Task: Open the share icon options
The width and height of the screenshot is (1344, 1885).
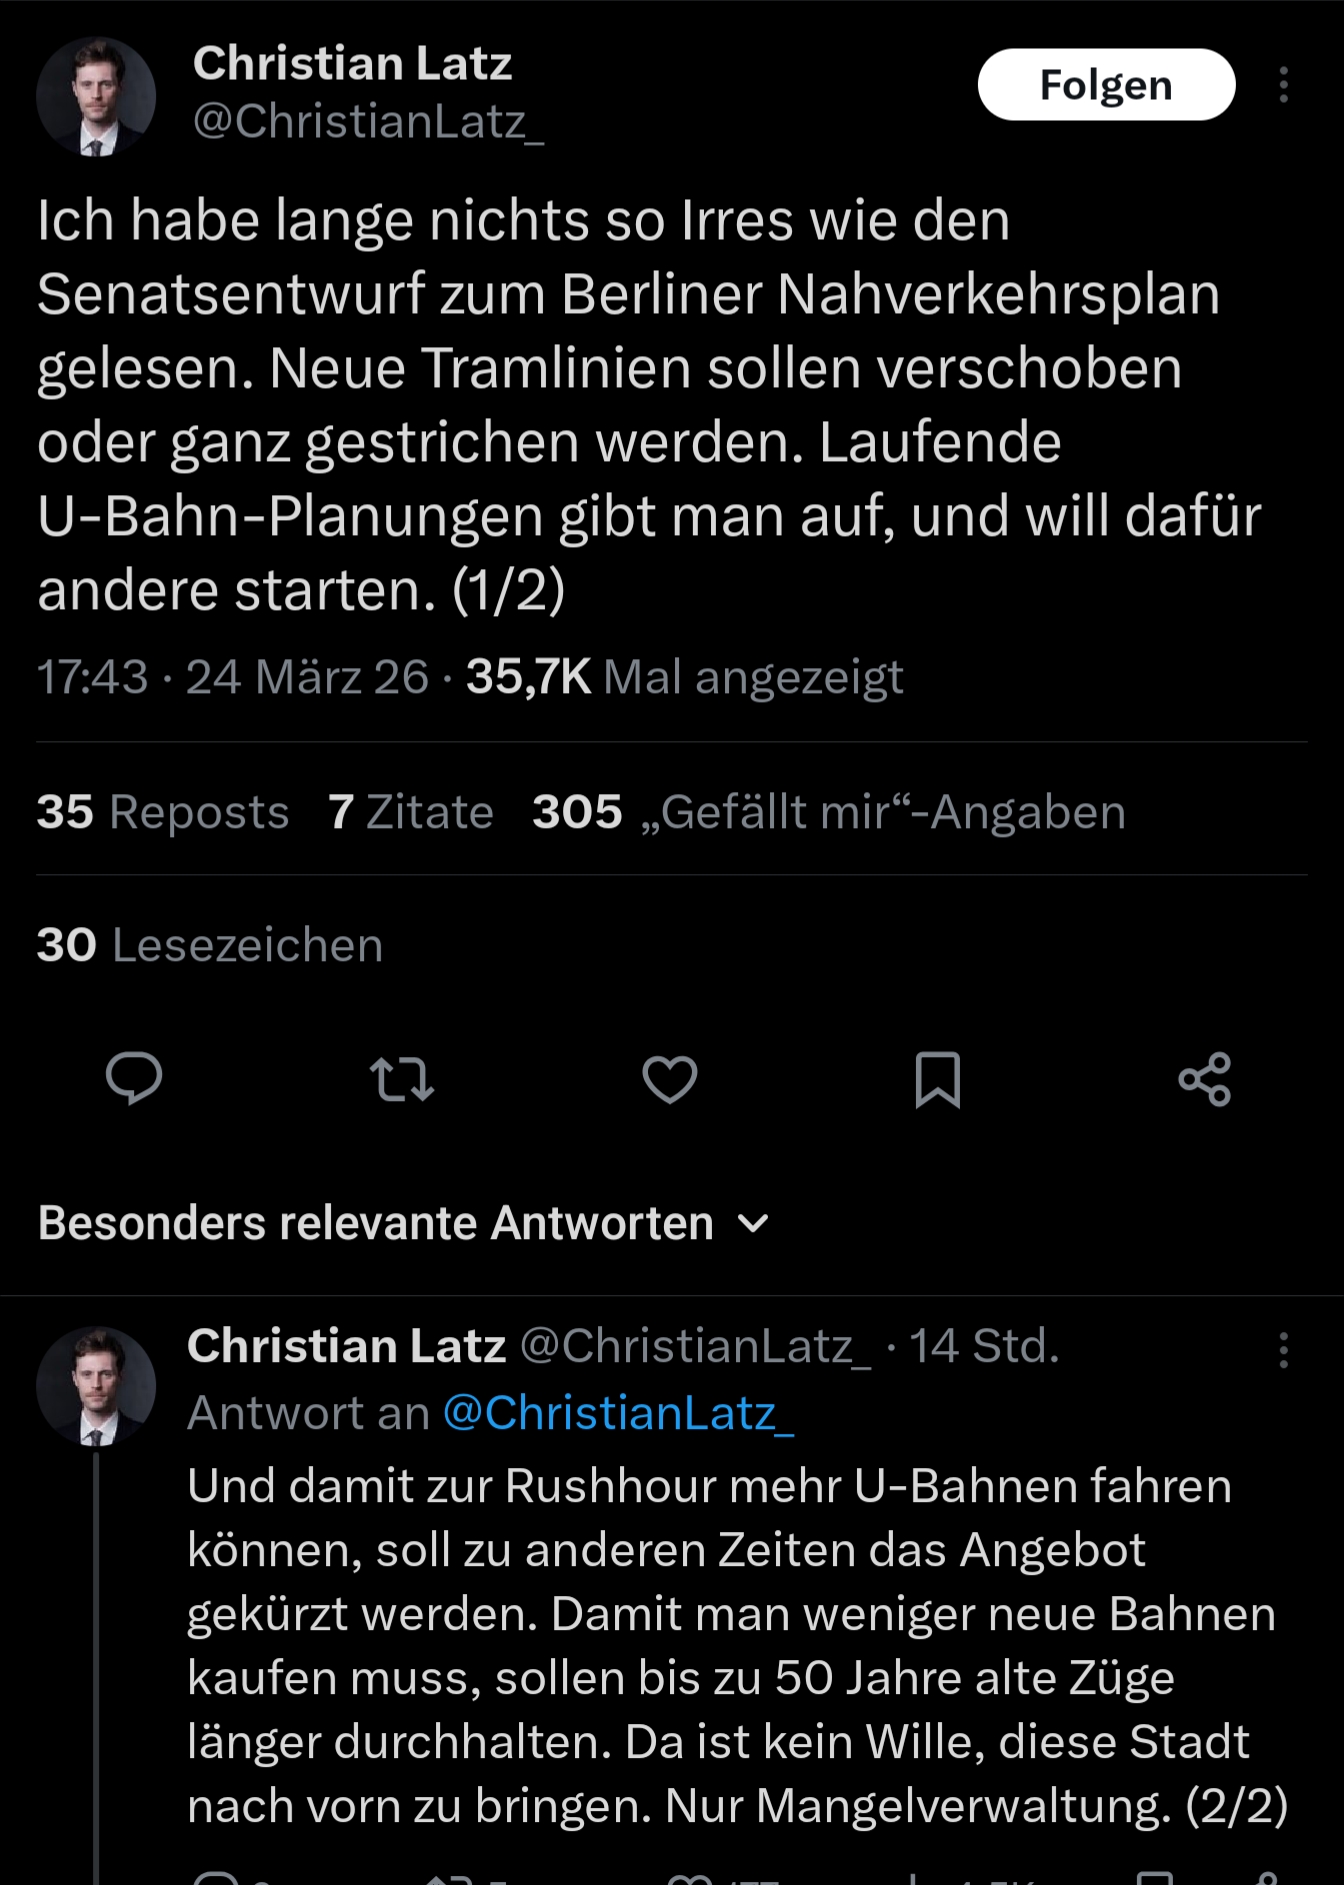Action: 1204,1079
